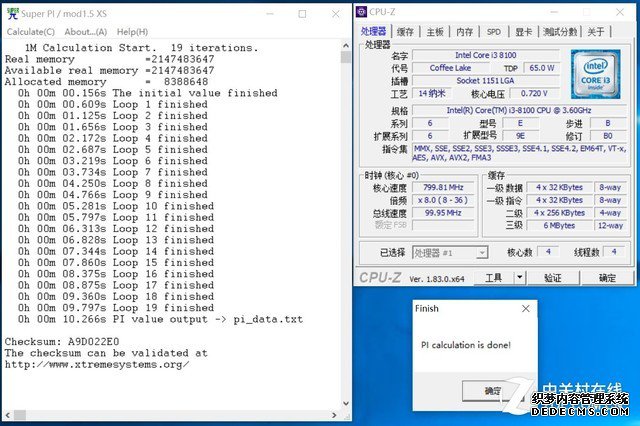Screen dimensions: 640x426
Task: Click the http://www.xtremesystems.org/ text
Action: tap(97, 364)
